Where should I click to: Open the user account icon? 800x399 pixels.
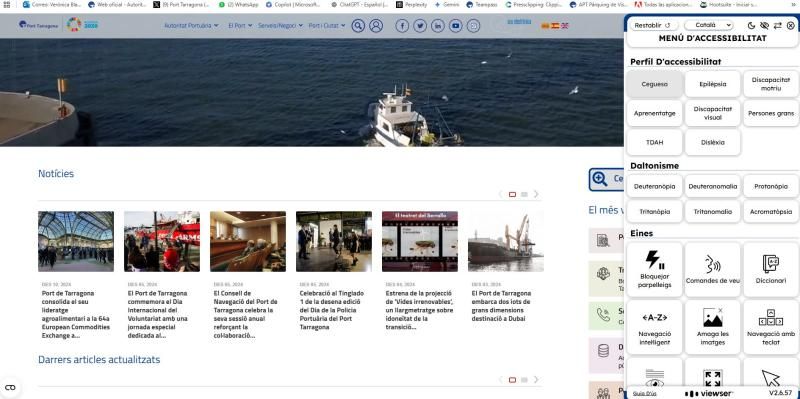pyautogui.click(x=376, y=26)
